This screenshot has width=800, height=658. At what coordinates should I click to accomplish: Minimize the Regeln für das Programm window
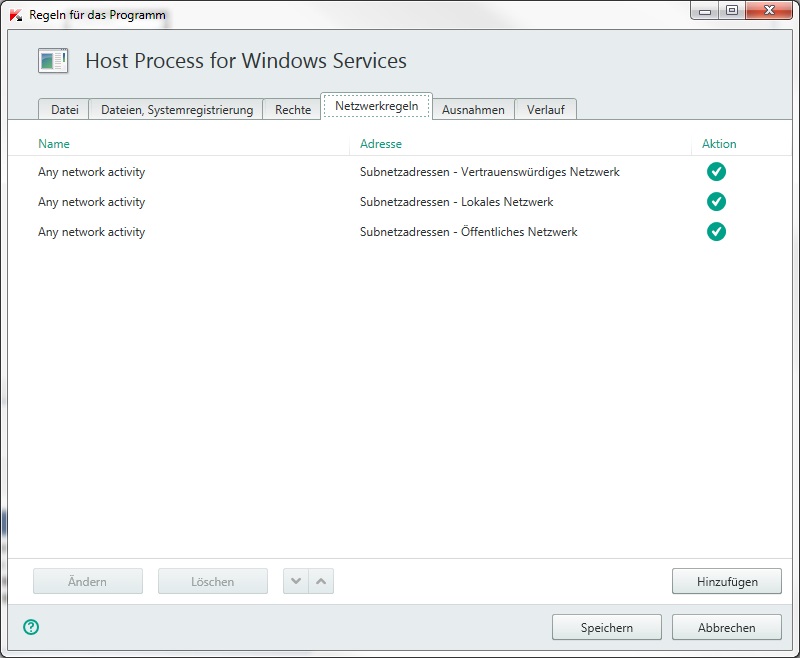pyautogui.click(x=705, y=11)
